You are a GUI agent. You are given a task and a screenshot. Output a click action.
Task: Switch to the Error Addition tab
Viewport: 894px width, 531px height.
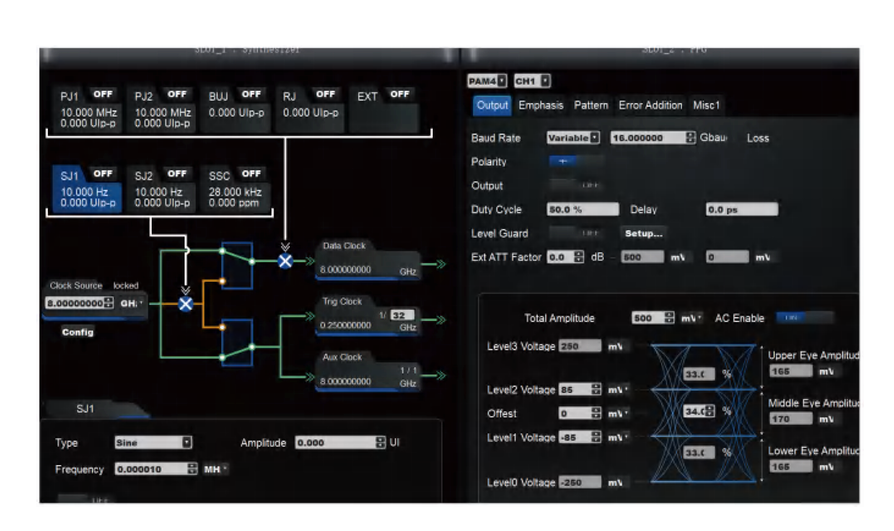point(650,105)
